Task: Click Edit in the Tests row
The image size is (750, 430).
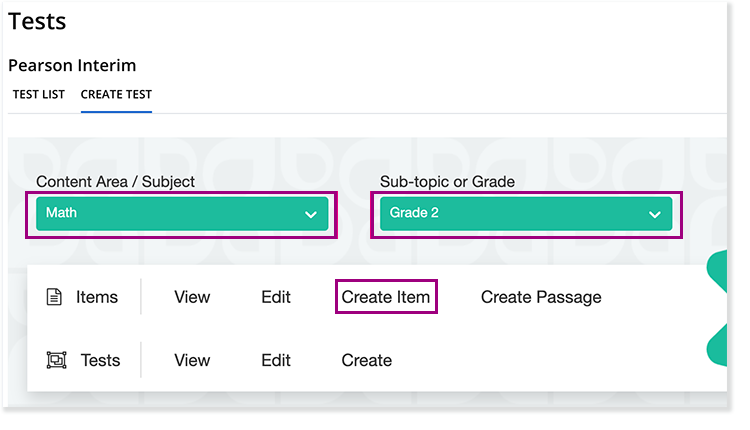Action: point(276,360)
